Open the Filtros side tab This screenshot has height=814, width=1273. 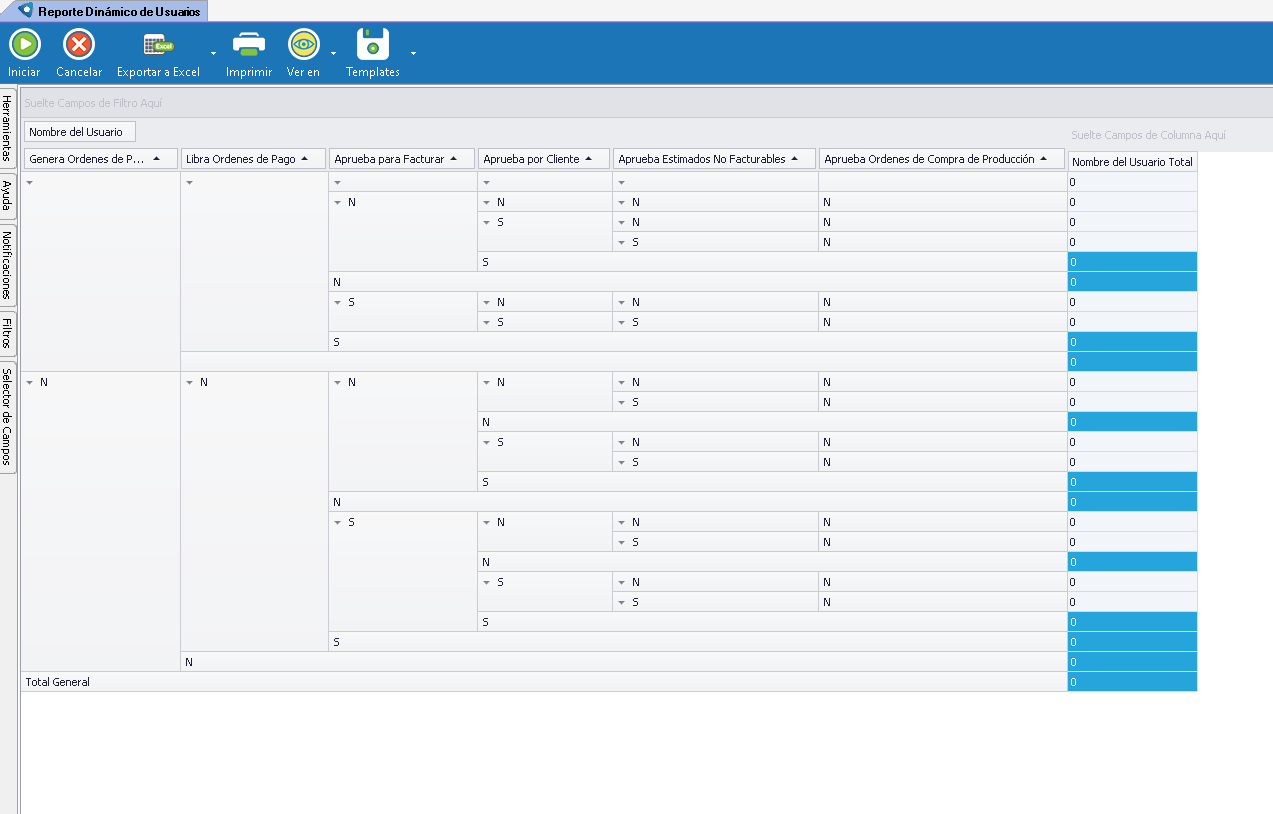pos(8,333)
